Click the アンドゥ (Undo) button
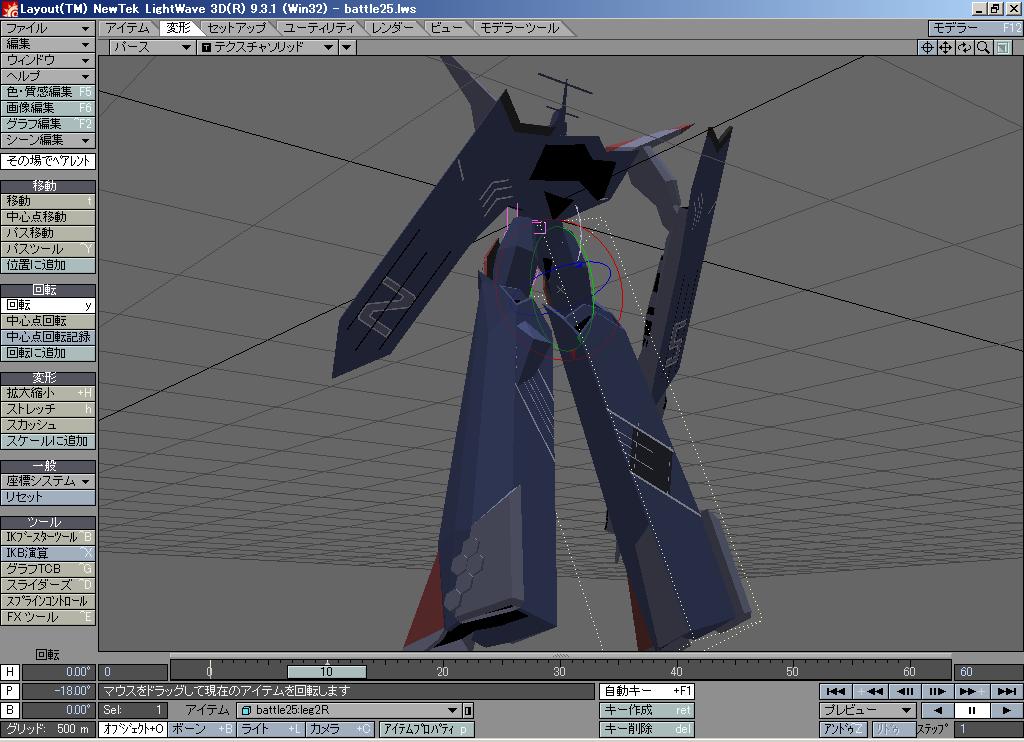 click(x=843, y=729)
